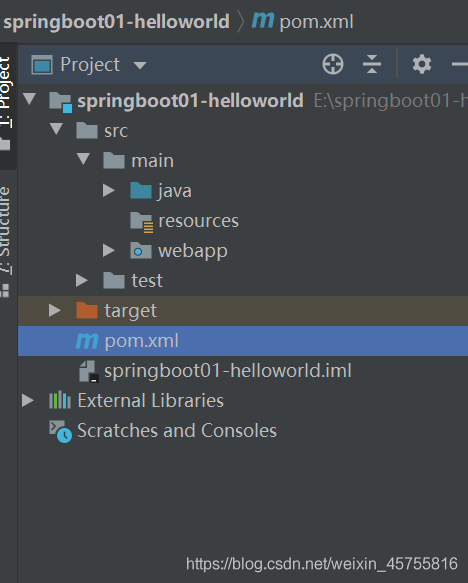
Task: Click the Project panel title label
Action: (x=90, y=65)
